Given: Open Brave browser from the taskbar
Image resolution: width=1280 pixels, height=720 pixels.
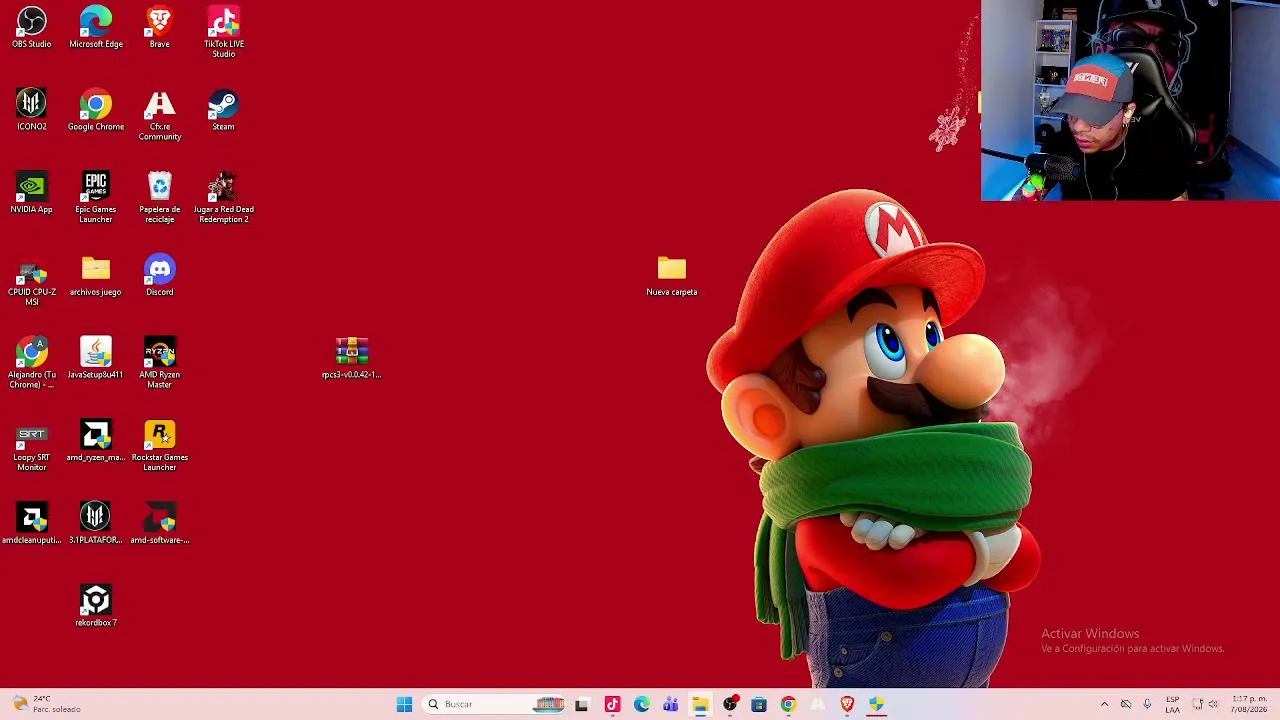Looking at the screenshot, I should (847, 704).
